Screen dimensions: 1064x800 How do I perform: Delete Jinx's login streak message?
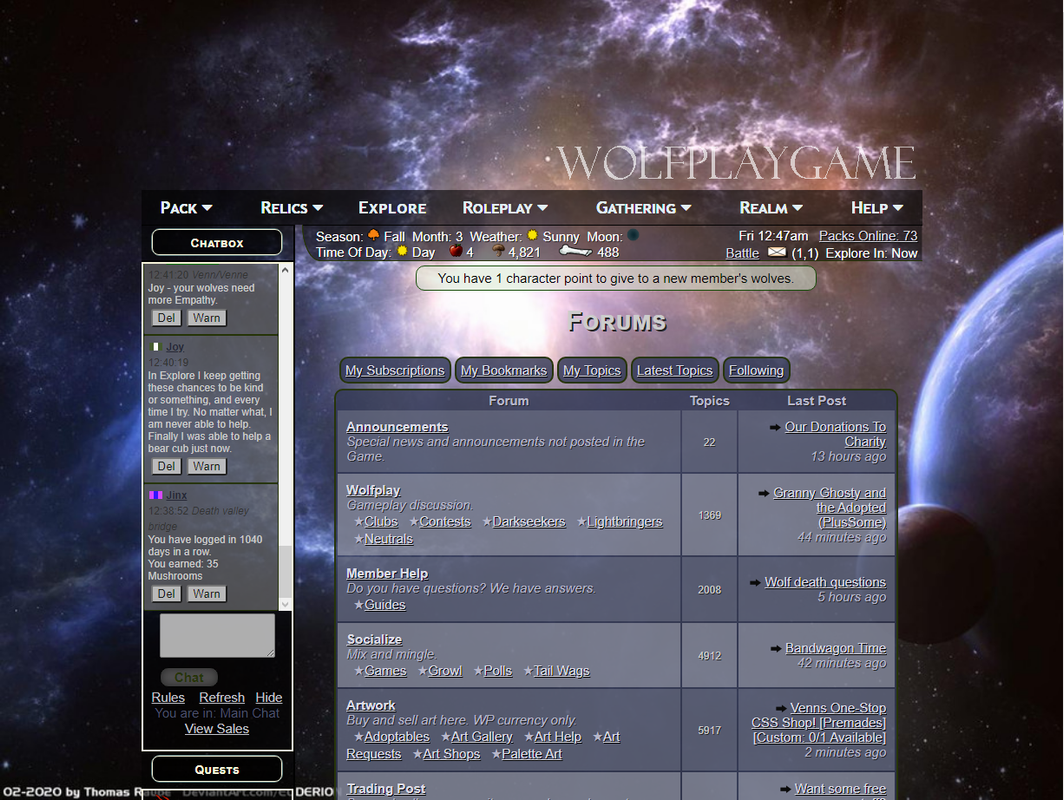pos(166,594)
